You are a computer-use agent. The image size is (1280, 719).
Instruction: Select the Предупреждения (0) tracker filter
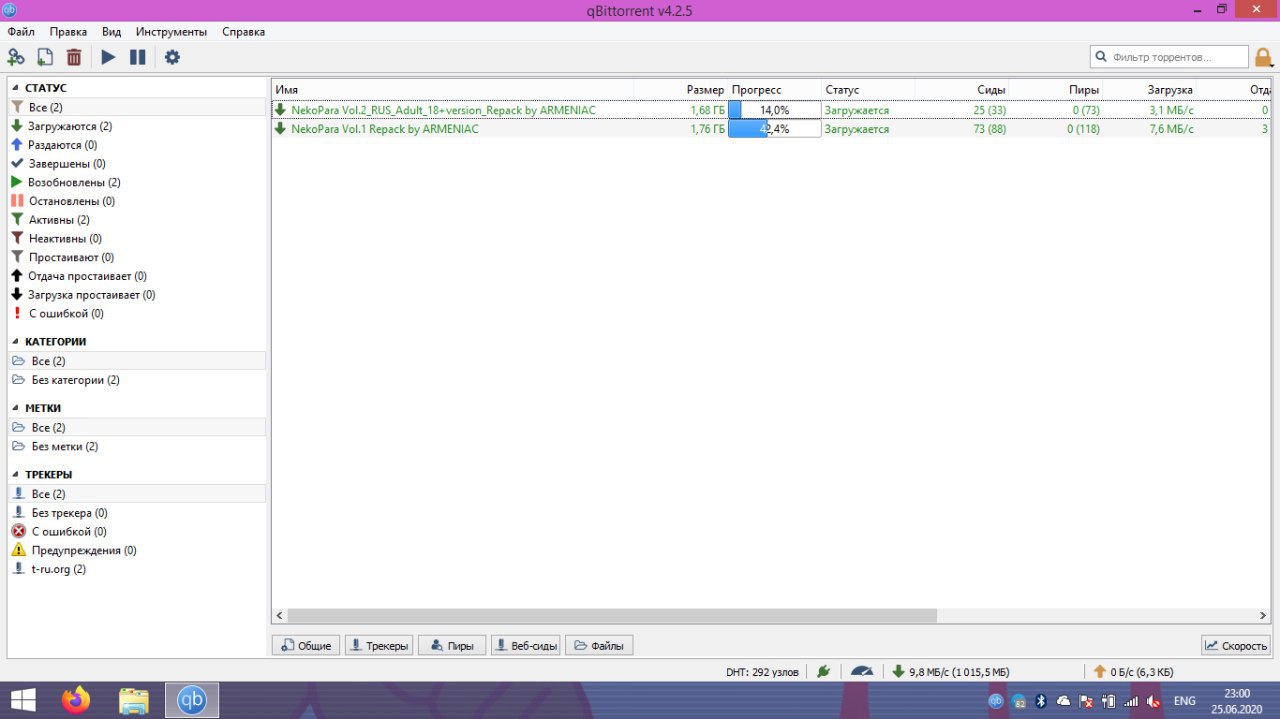click(x=137, y=551)
